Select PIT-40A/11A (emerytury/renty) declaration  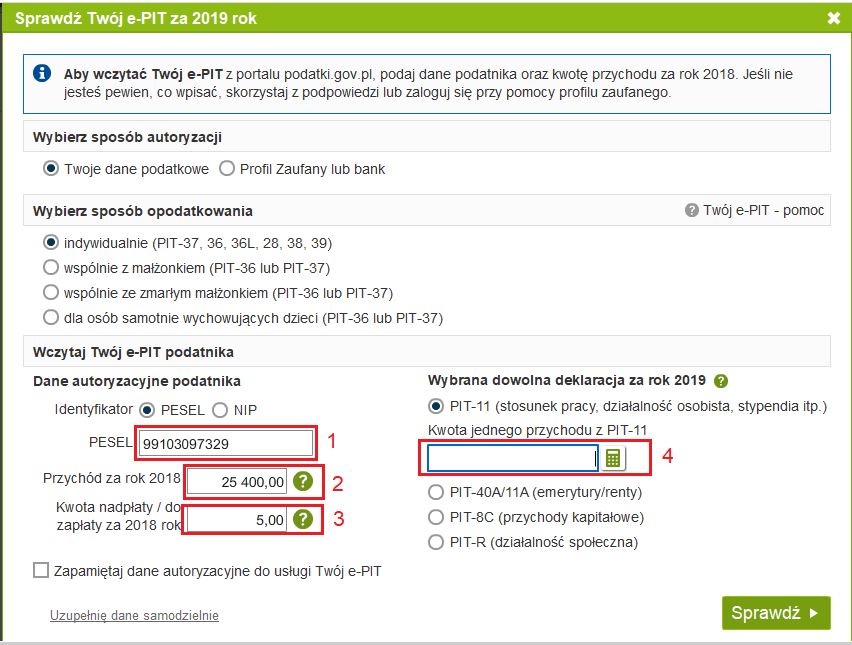436,492
